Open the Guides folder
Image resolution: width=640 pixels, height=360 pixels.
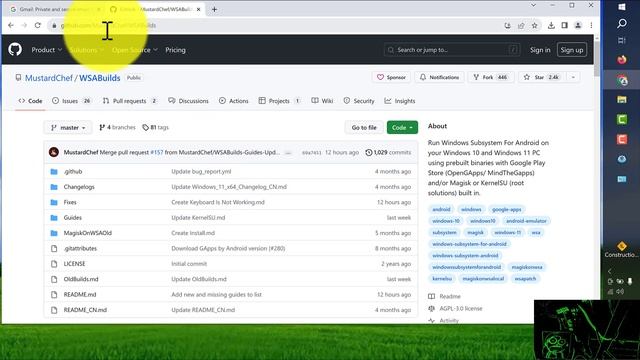pos(73,218)
